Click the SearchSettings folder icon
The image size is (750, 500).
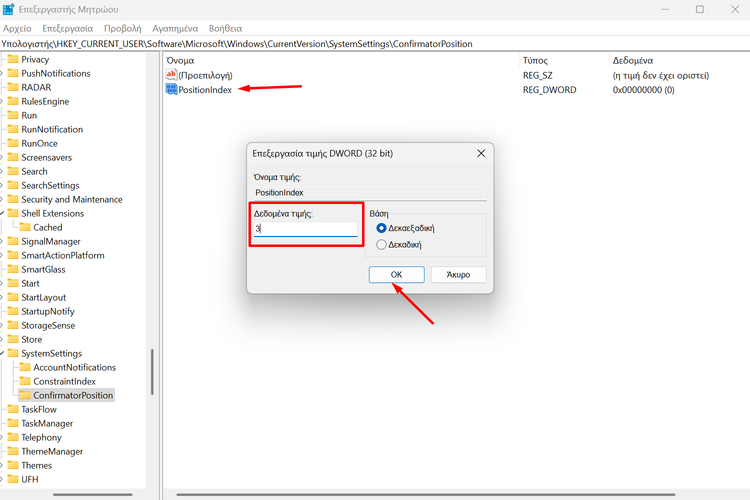pyautogui.click(x=13, y=185)
